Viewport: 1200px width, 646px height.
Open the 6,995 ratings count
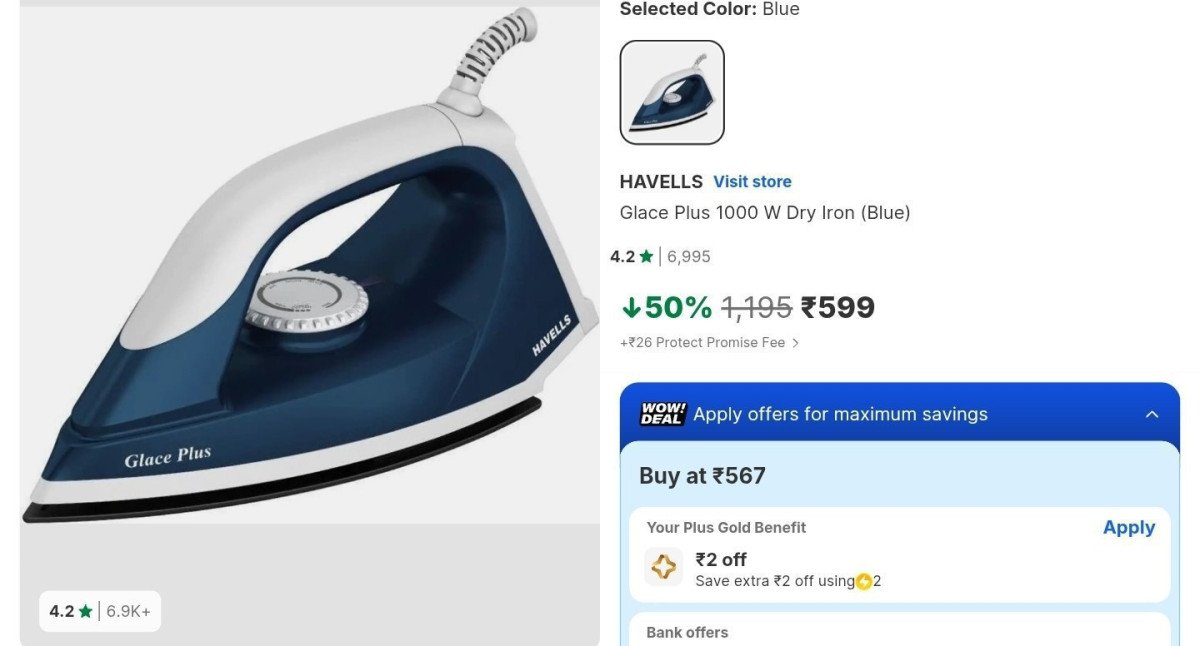(x=689, y=257)
